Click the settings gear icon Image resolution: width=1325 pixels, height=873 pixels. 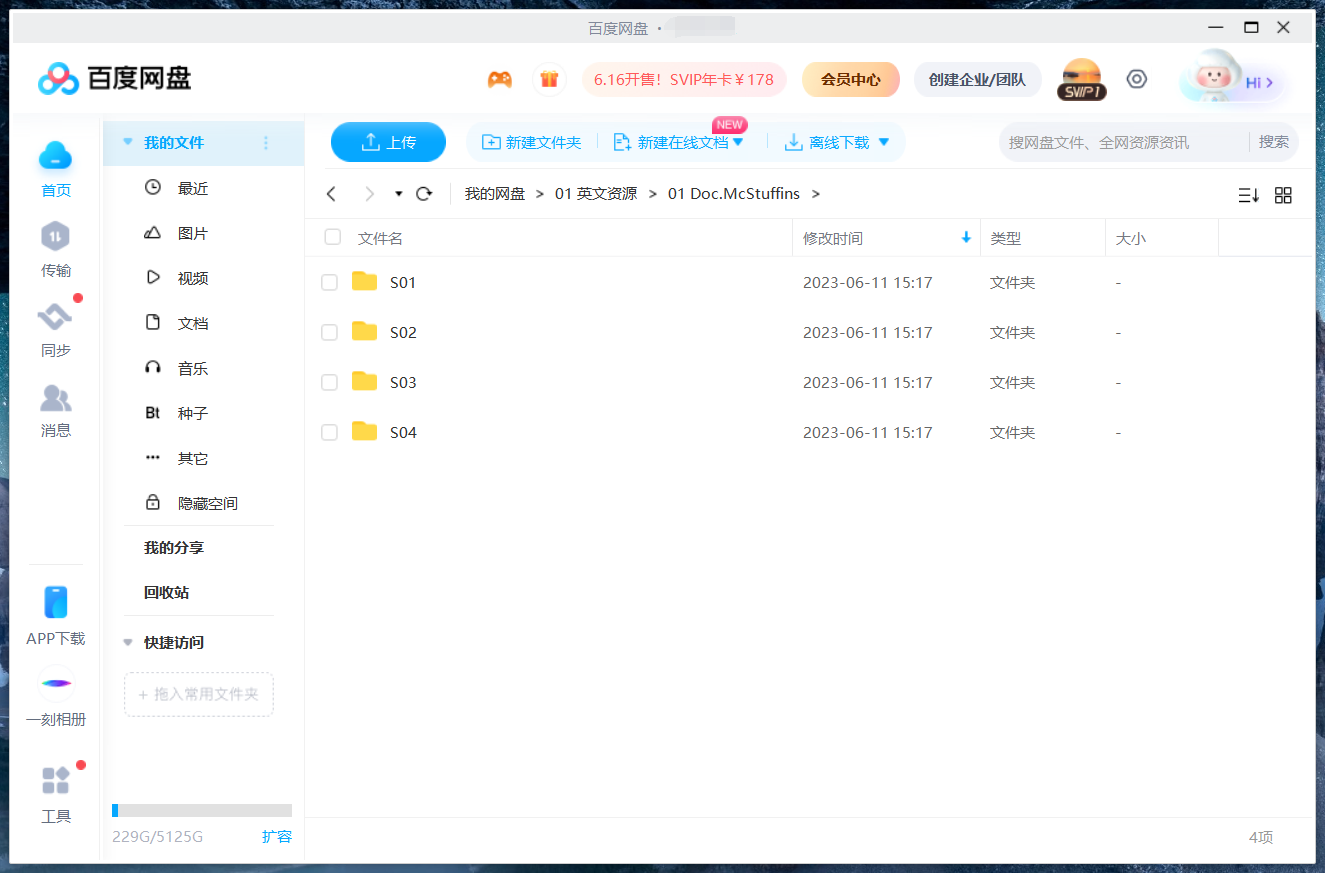[x=1136, y=78]
